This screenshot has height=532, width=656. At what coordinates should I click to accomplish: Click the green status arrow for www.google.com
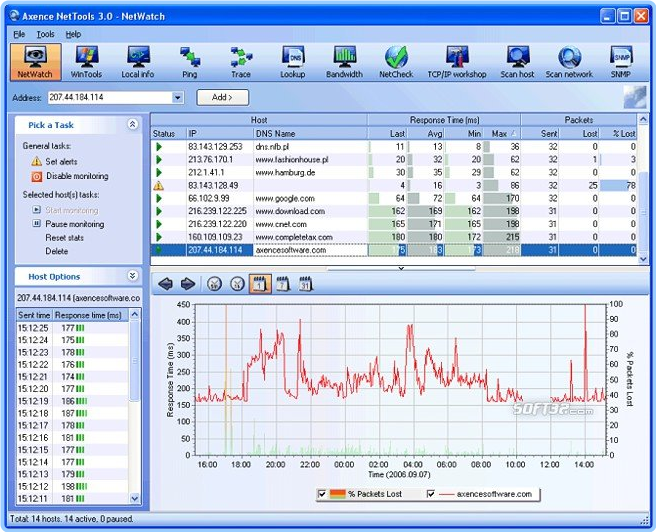tap(159, 198)
